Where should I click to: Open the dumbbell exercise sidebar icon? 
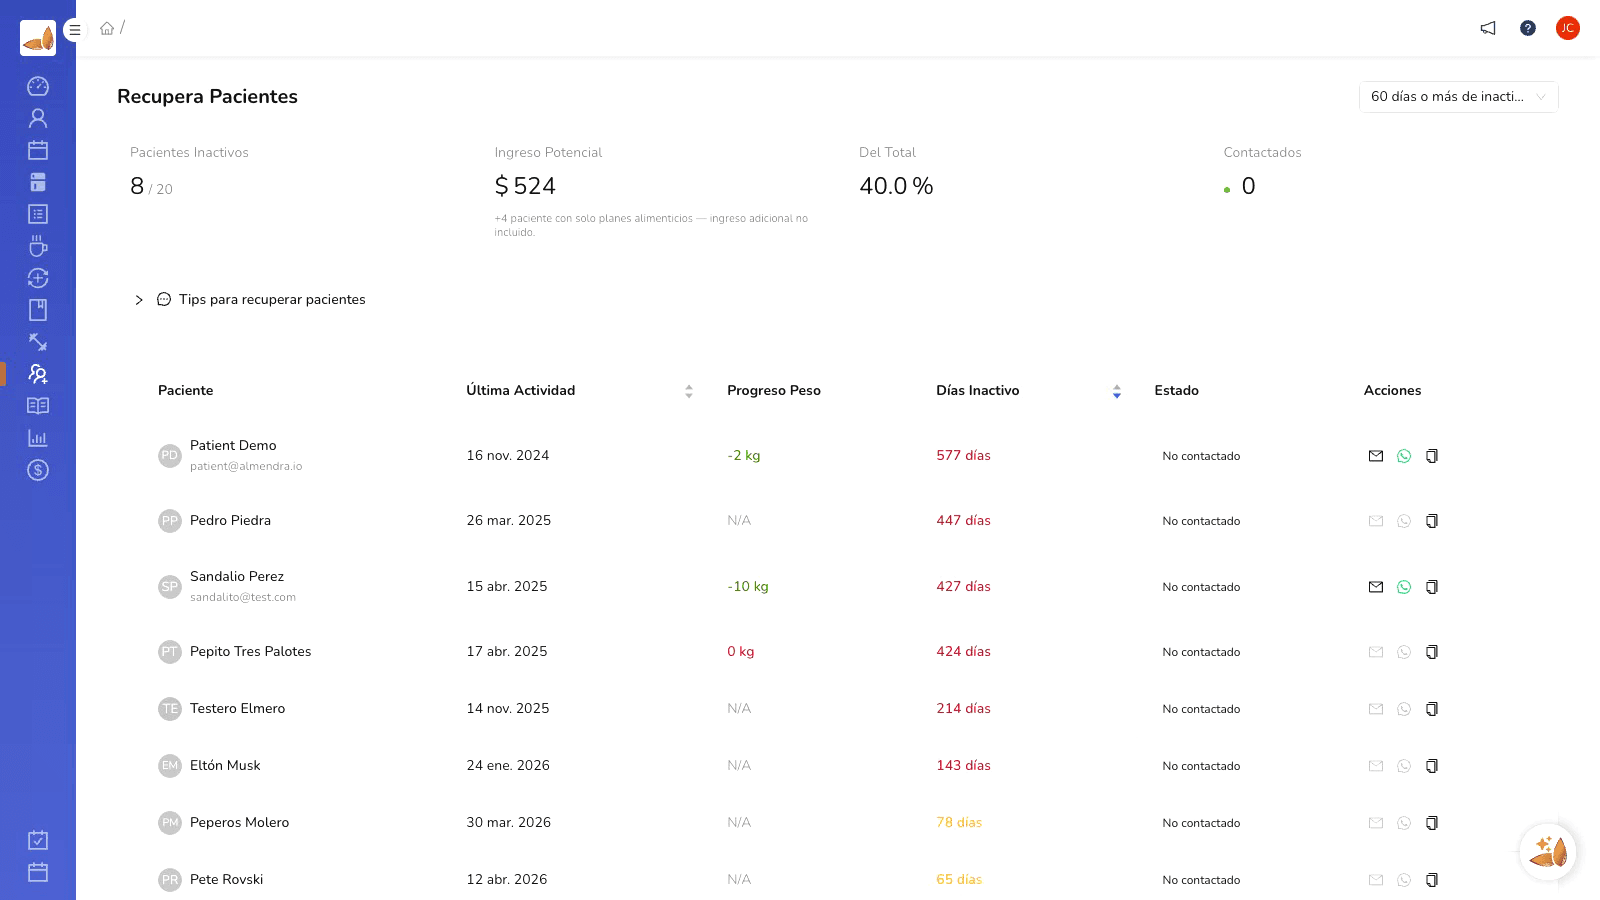38,342
